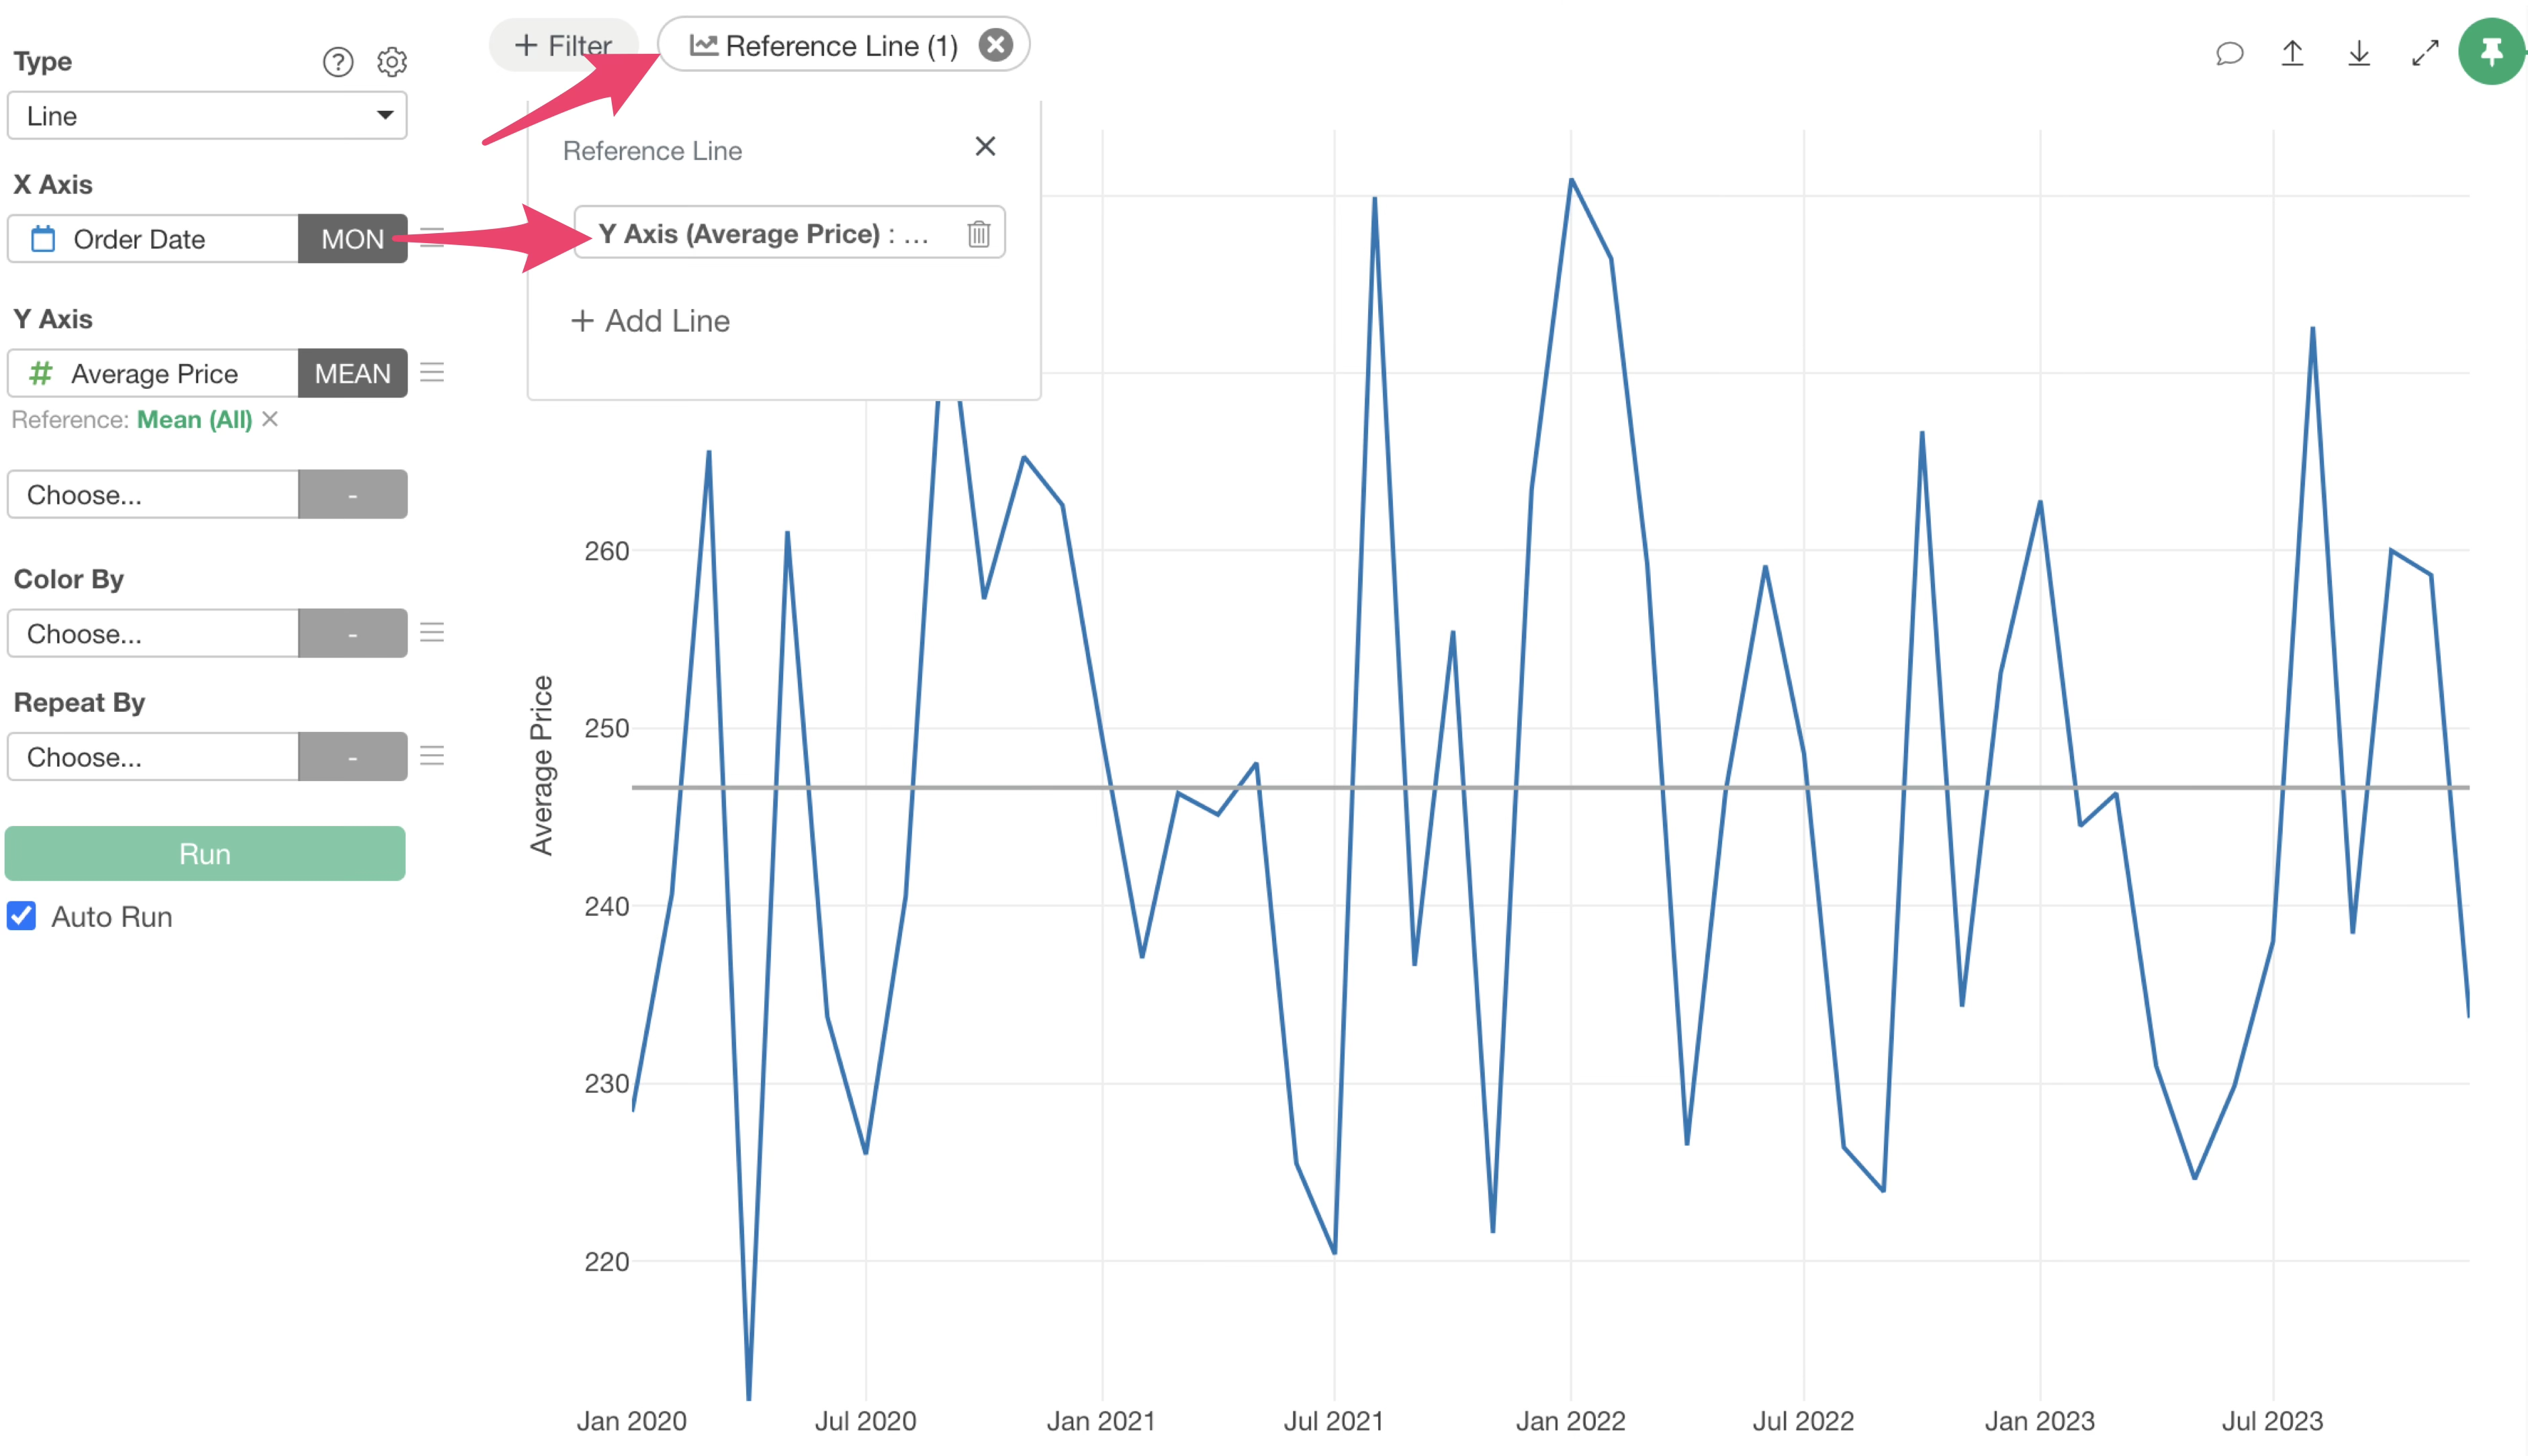This screenshot has height=1456, width=2528.
Task: Change the MON date unit selector
Action: (352, 239)
